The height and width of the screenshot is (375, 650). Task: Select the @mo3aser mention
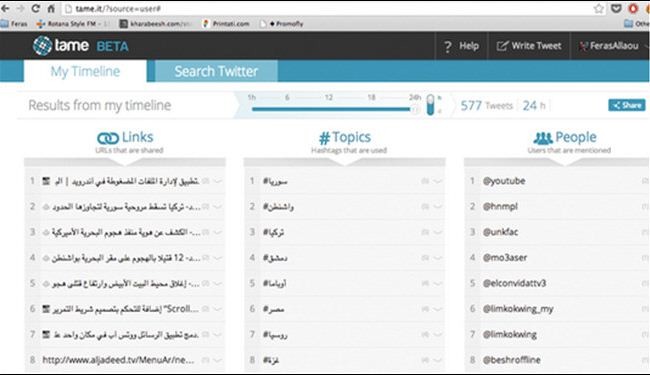504,258
